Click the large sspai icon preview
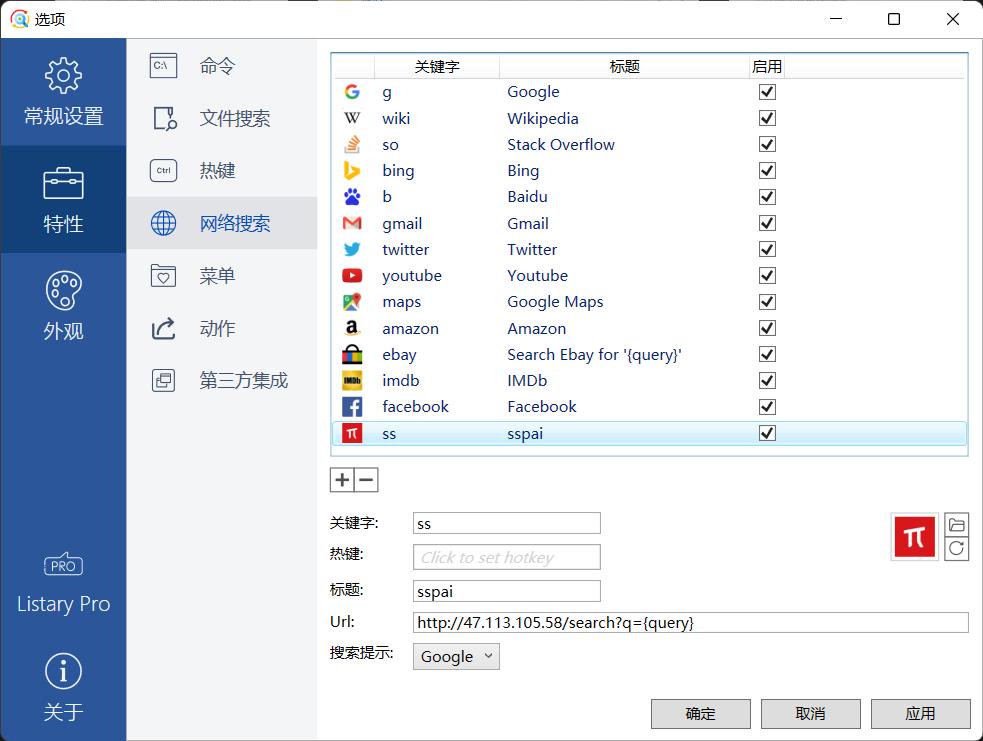The width and height of the screenshot is (983, 741). click(x=915, y=537)
